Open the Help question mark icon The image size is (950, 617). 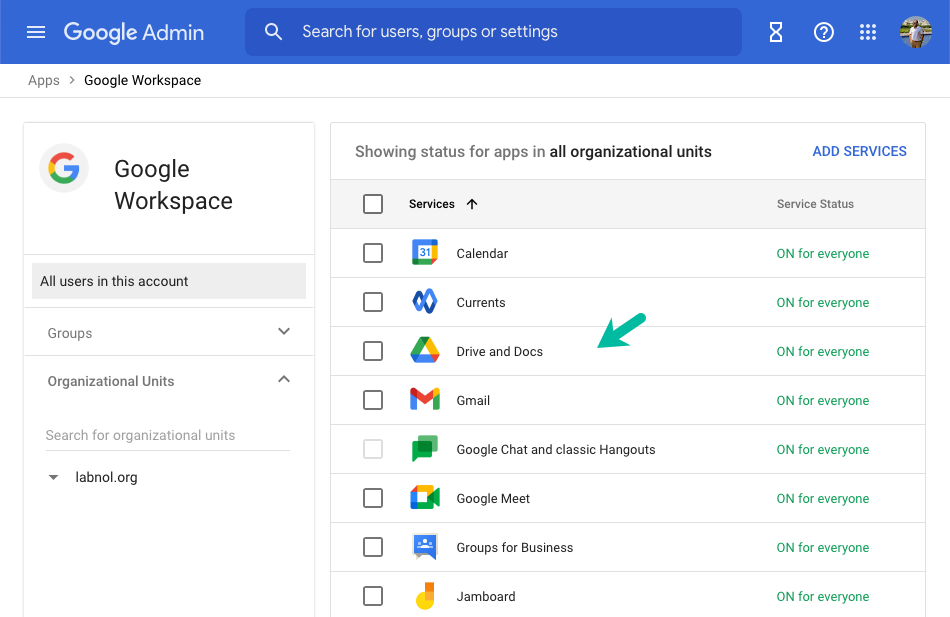[823, 32]
